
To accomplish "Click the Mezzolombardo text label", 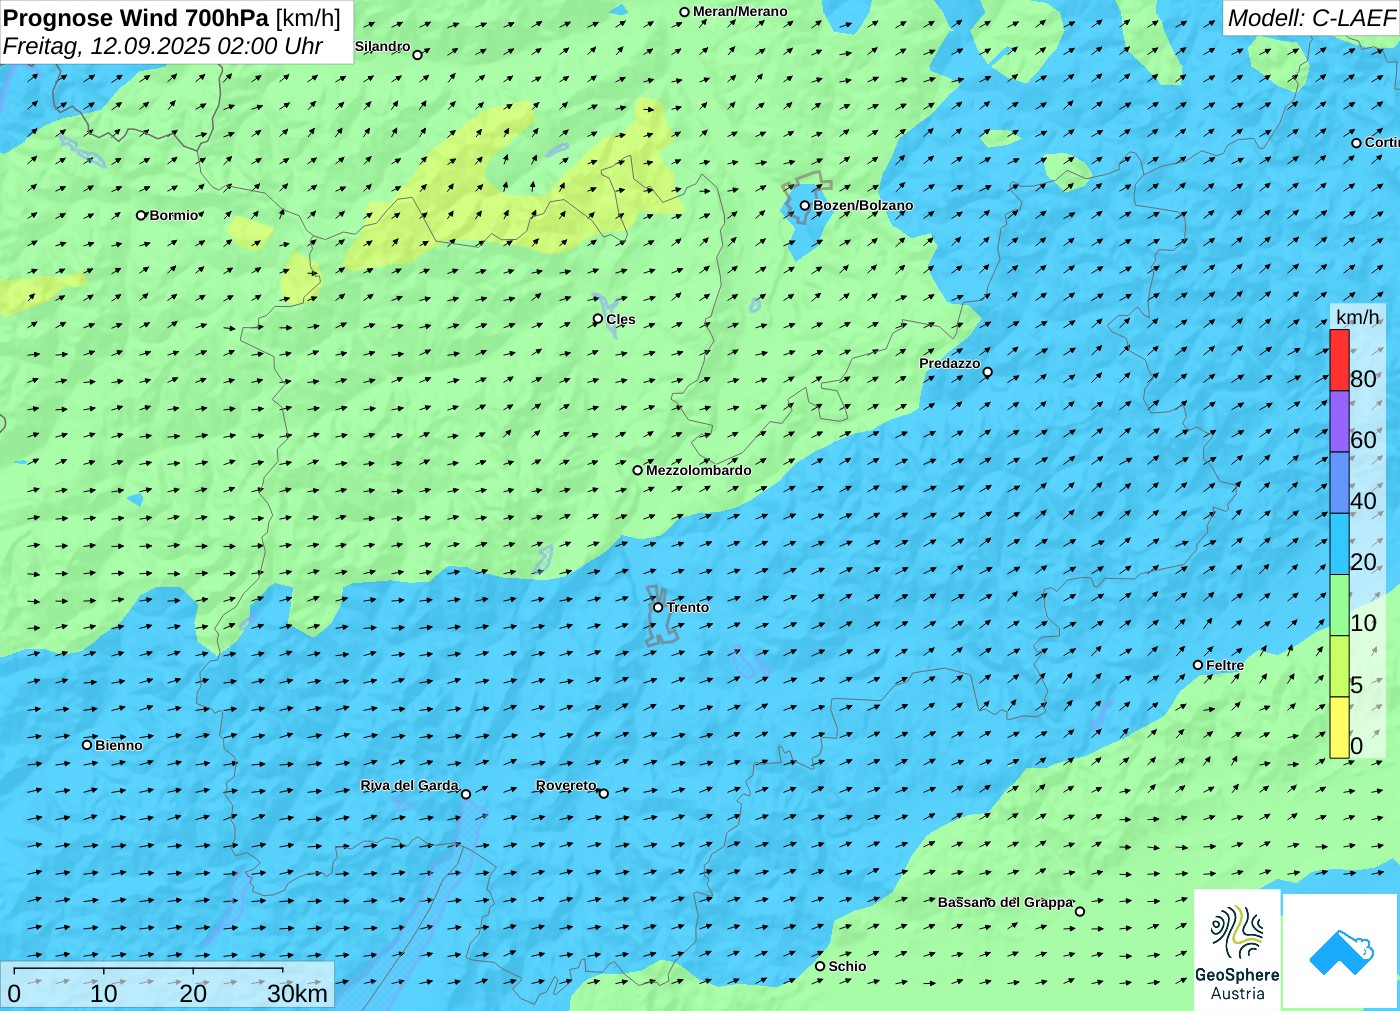I will pos(699,470).
